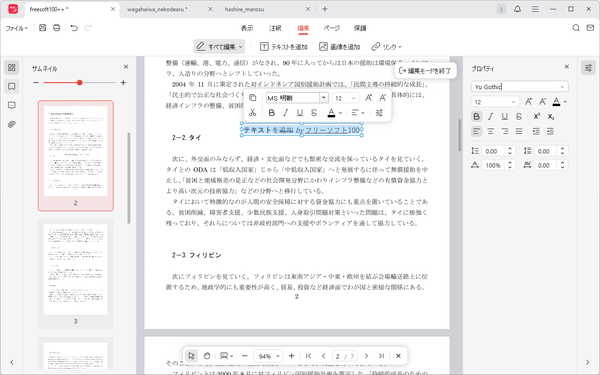Toggle superscript in the Properties panel

point(536,116)
